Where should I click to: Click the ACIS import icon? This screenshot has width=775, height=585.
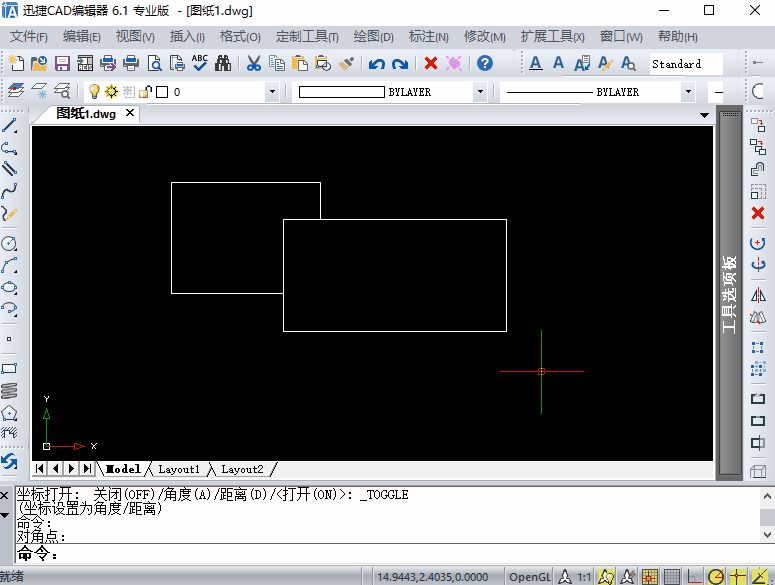(x=85, y=63)
